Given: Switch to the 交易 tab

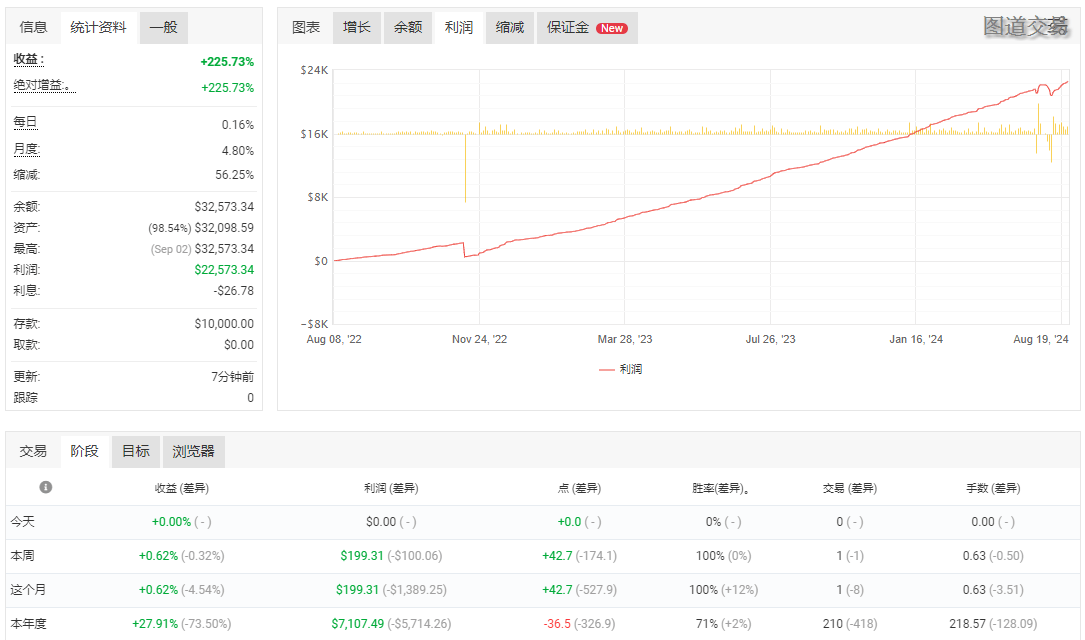Looking at the screenshot, I should coord(33,451).
